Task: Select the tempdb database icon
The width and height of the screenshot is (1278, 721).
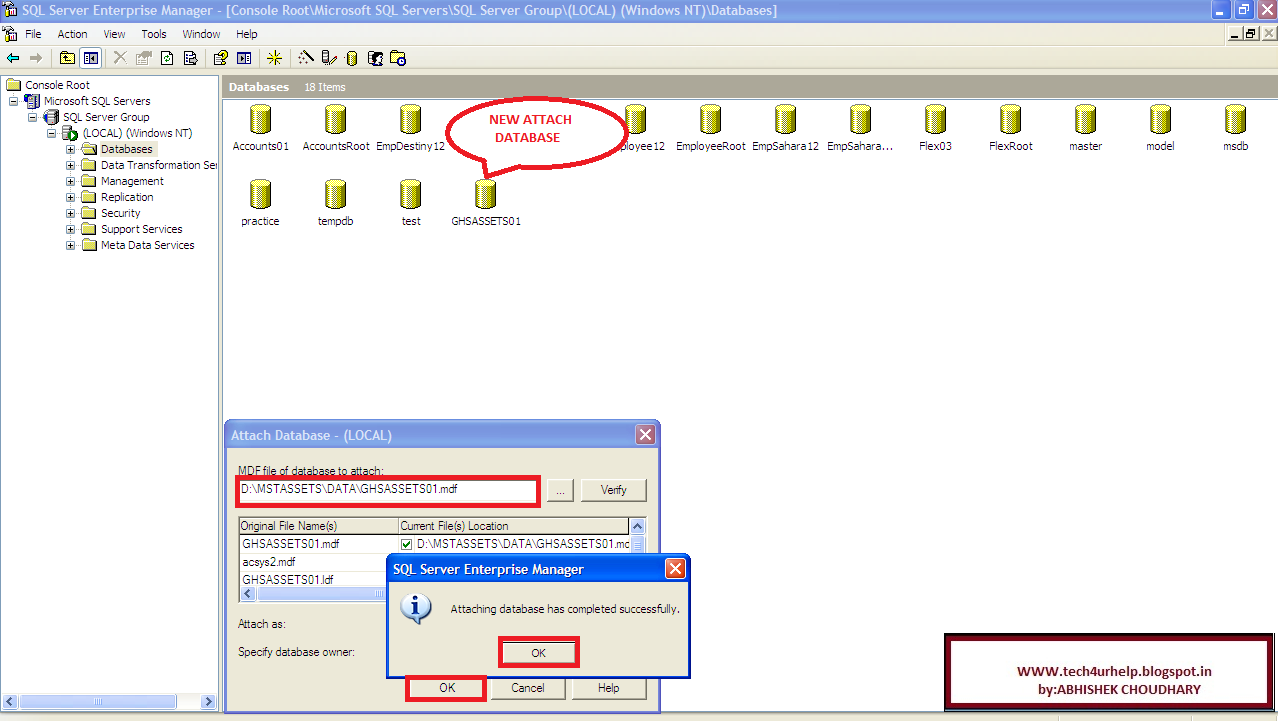Action: coord(335,195)
